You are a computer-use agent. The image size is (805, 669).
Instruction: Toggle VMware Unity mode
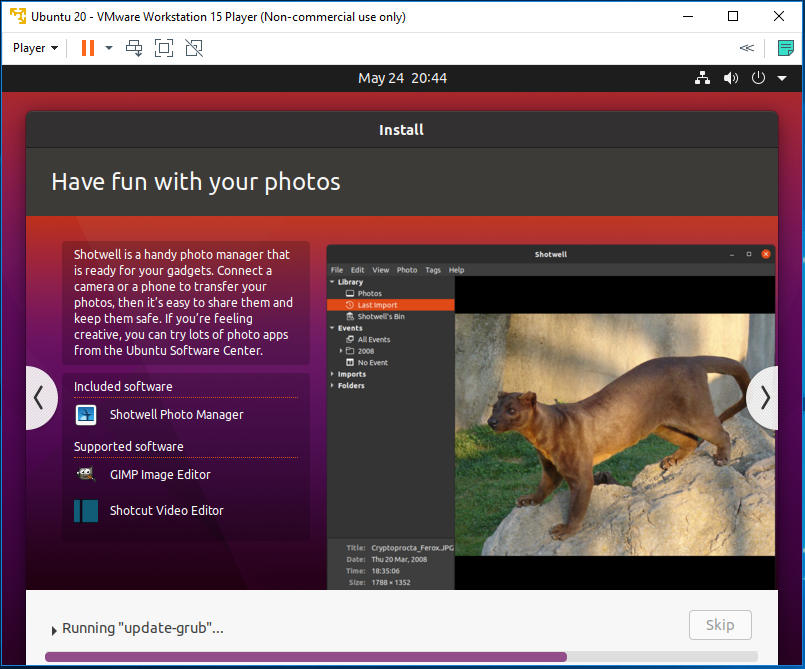pyautogui.click(x=194, y=48)
